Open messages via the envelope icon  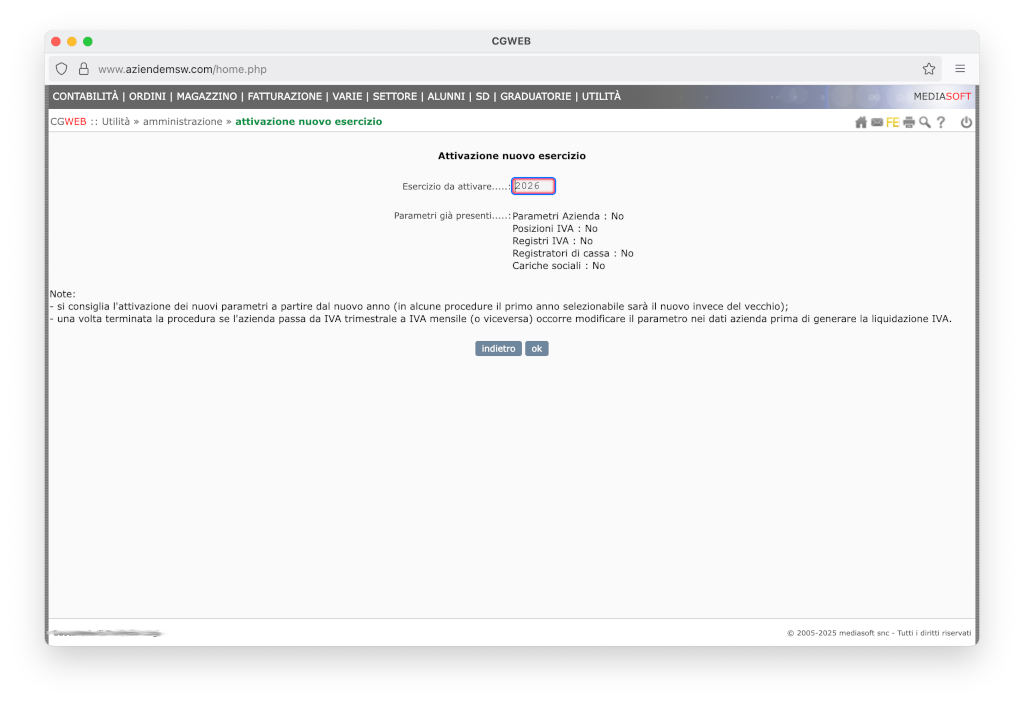[876, 122]
